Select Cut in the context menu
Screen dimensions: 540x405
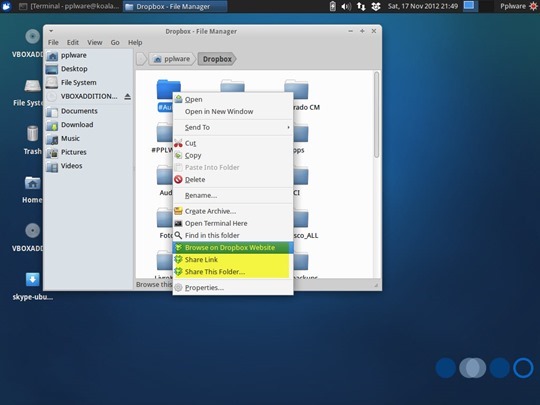[x=233, y=143]
